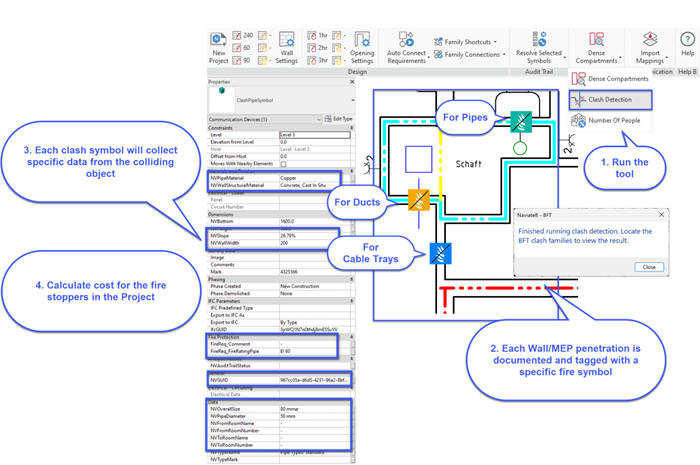Click the NVPipeDiameter 50 mm value
The image size is (700, 465).
coord(315,416)
